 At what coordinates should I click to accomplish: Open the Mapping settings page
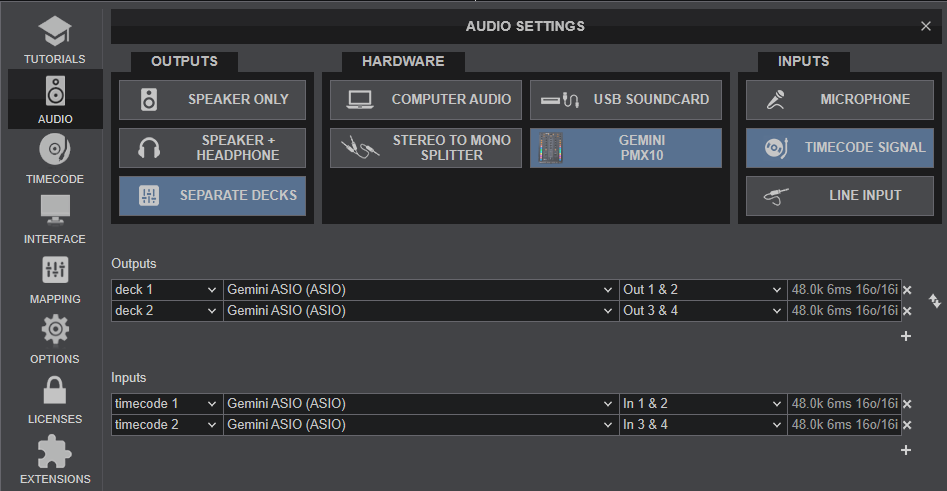[54, 280]
